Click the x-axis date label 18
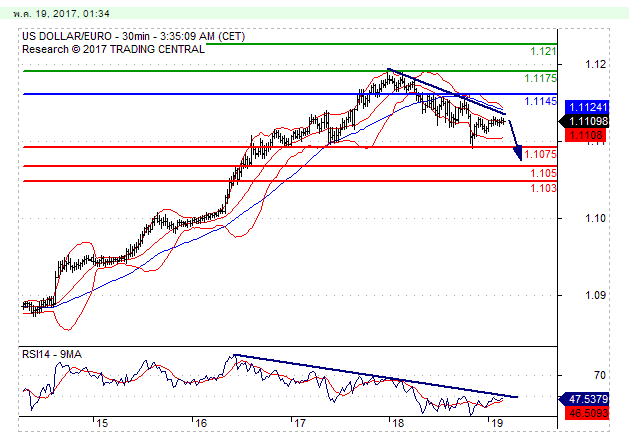The width and height of the screenshot is (629, 439). (398, 423)
